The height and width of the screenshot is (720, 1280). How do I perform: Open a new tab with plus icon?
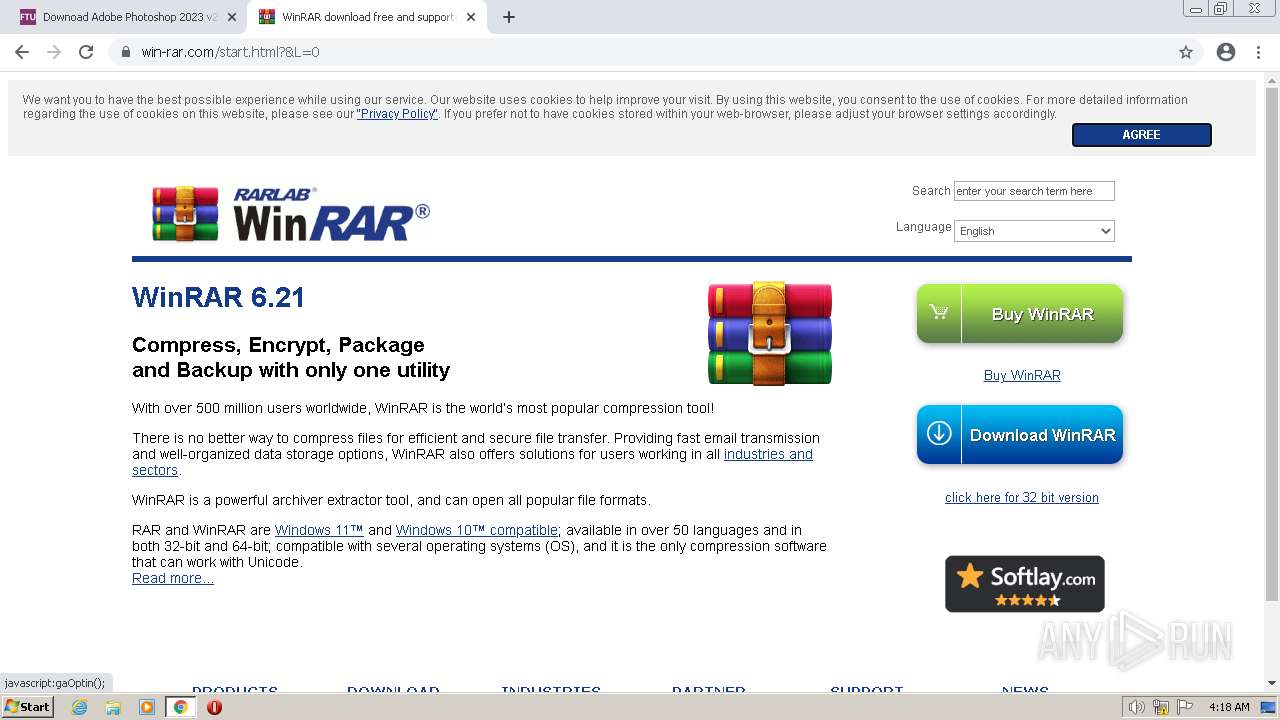click(509, 17)
